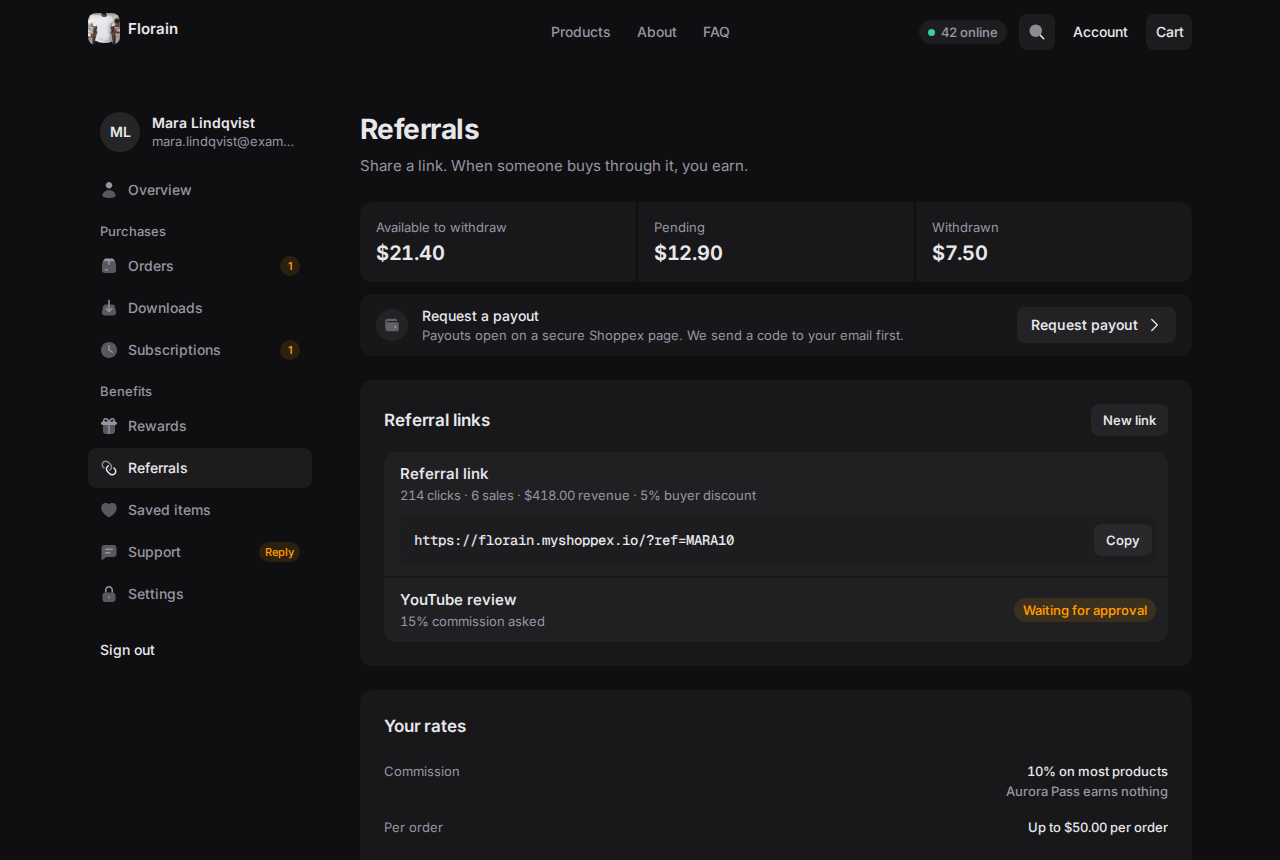Go to the About page

click(657, 32)
